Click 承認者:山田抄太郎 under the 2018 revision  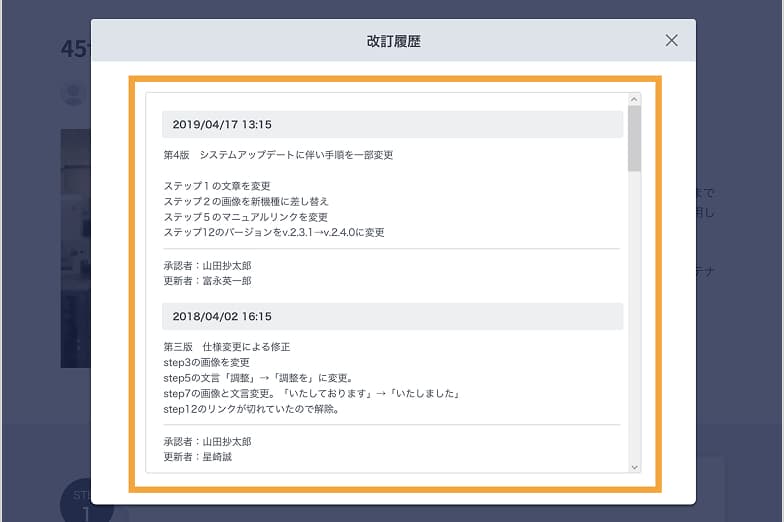pos(208,442)
